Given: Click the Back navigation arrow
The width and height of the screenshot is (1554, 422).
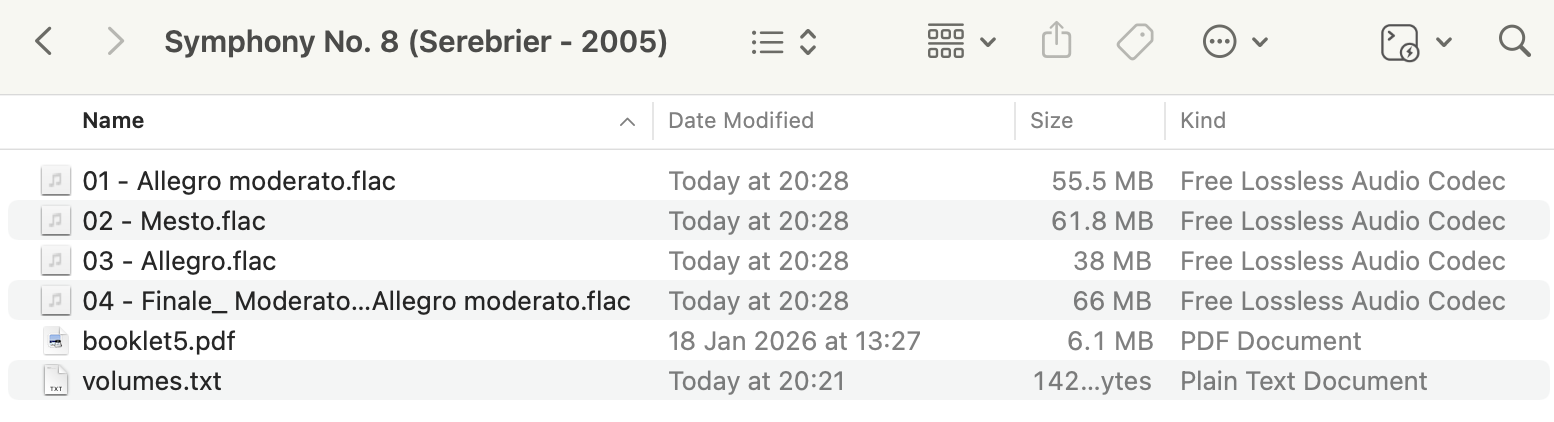Looking at the screenshot, I should (43, 42).
